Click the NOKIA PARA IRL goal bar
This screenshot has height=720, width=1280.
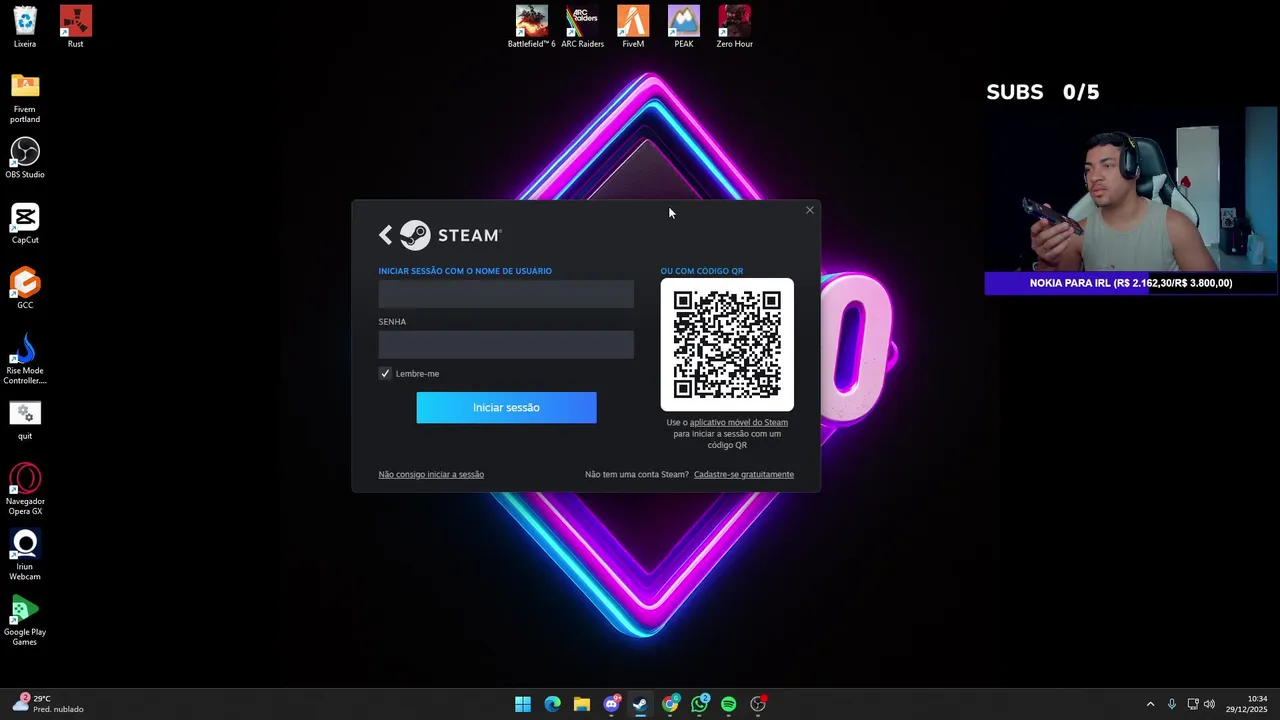click(x=1130, y=283)
